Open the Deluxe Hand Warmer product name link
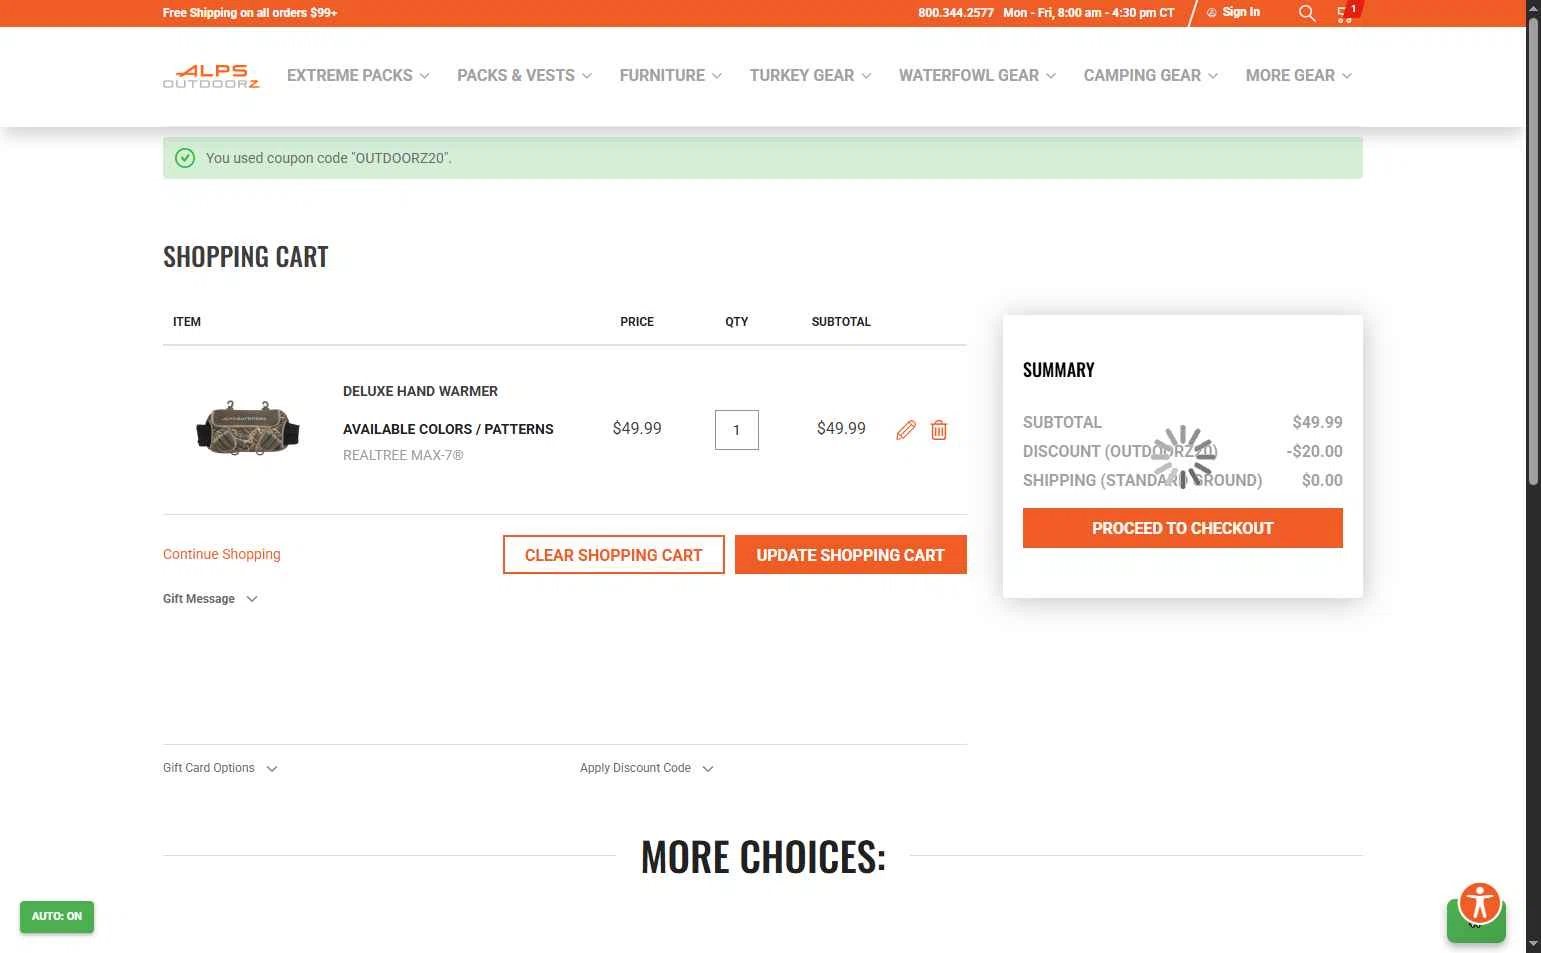 click(x=420, y=391)
